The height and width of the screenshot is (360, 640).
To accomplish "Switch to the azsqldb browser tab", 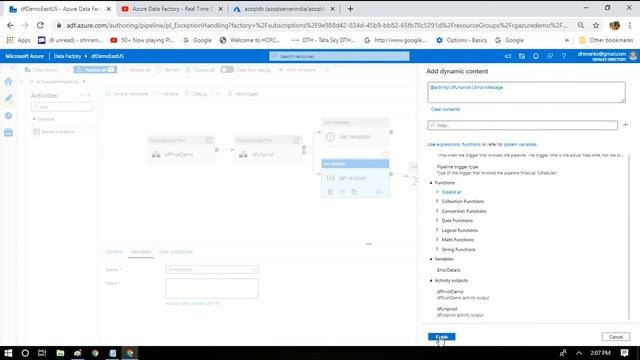I will point(284,9).
